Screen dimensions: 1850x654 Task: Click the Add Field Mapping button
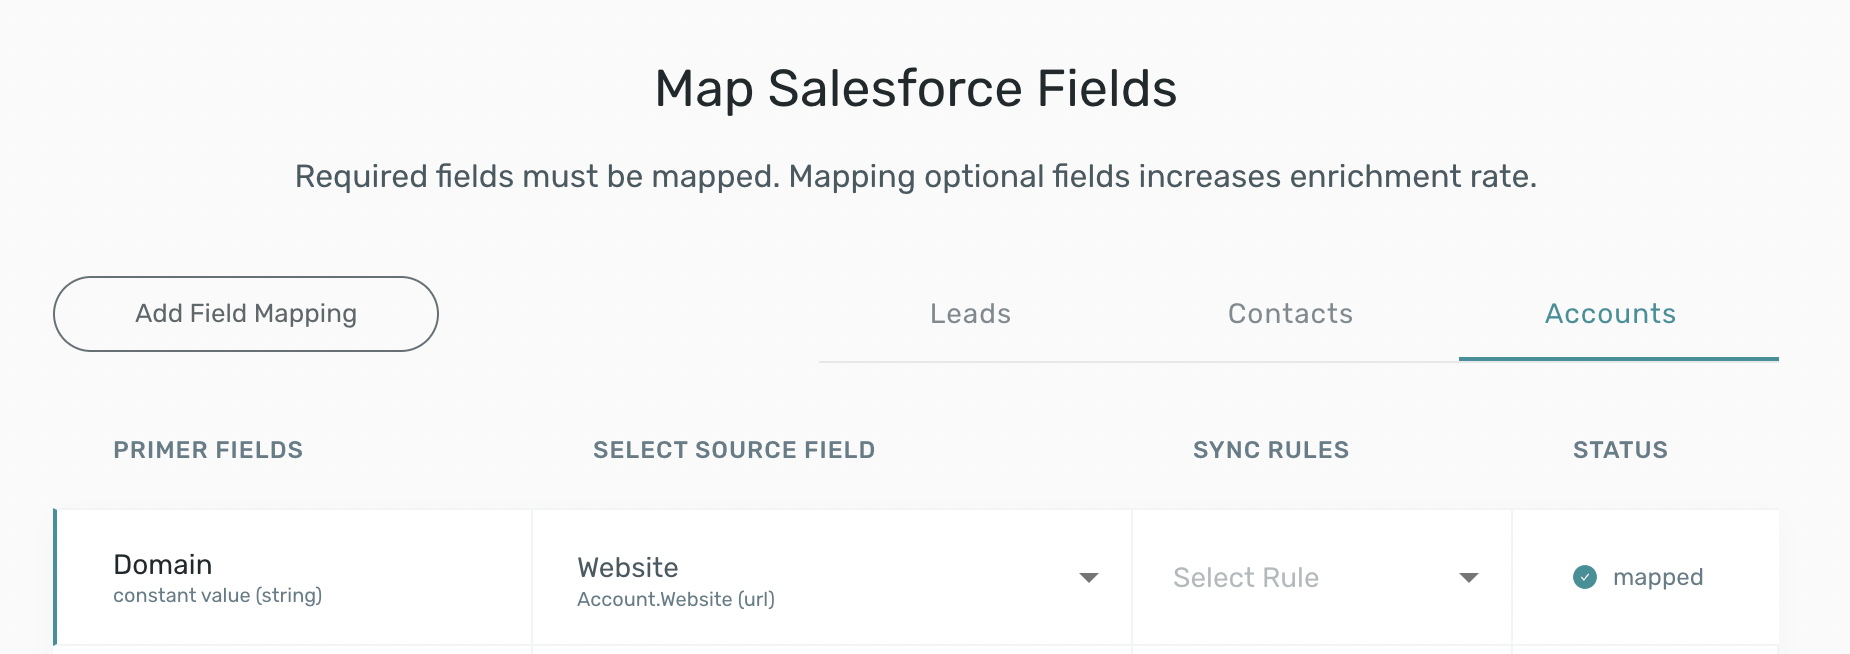(246, 314)
